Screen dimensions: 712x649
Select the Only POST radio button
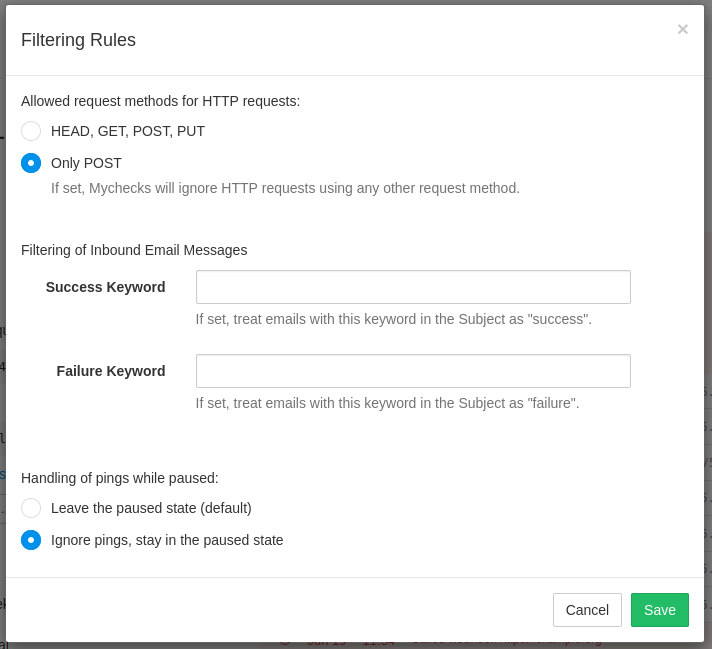31,163
